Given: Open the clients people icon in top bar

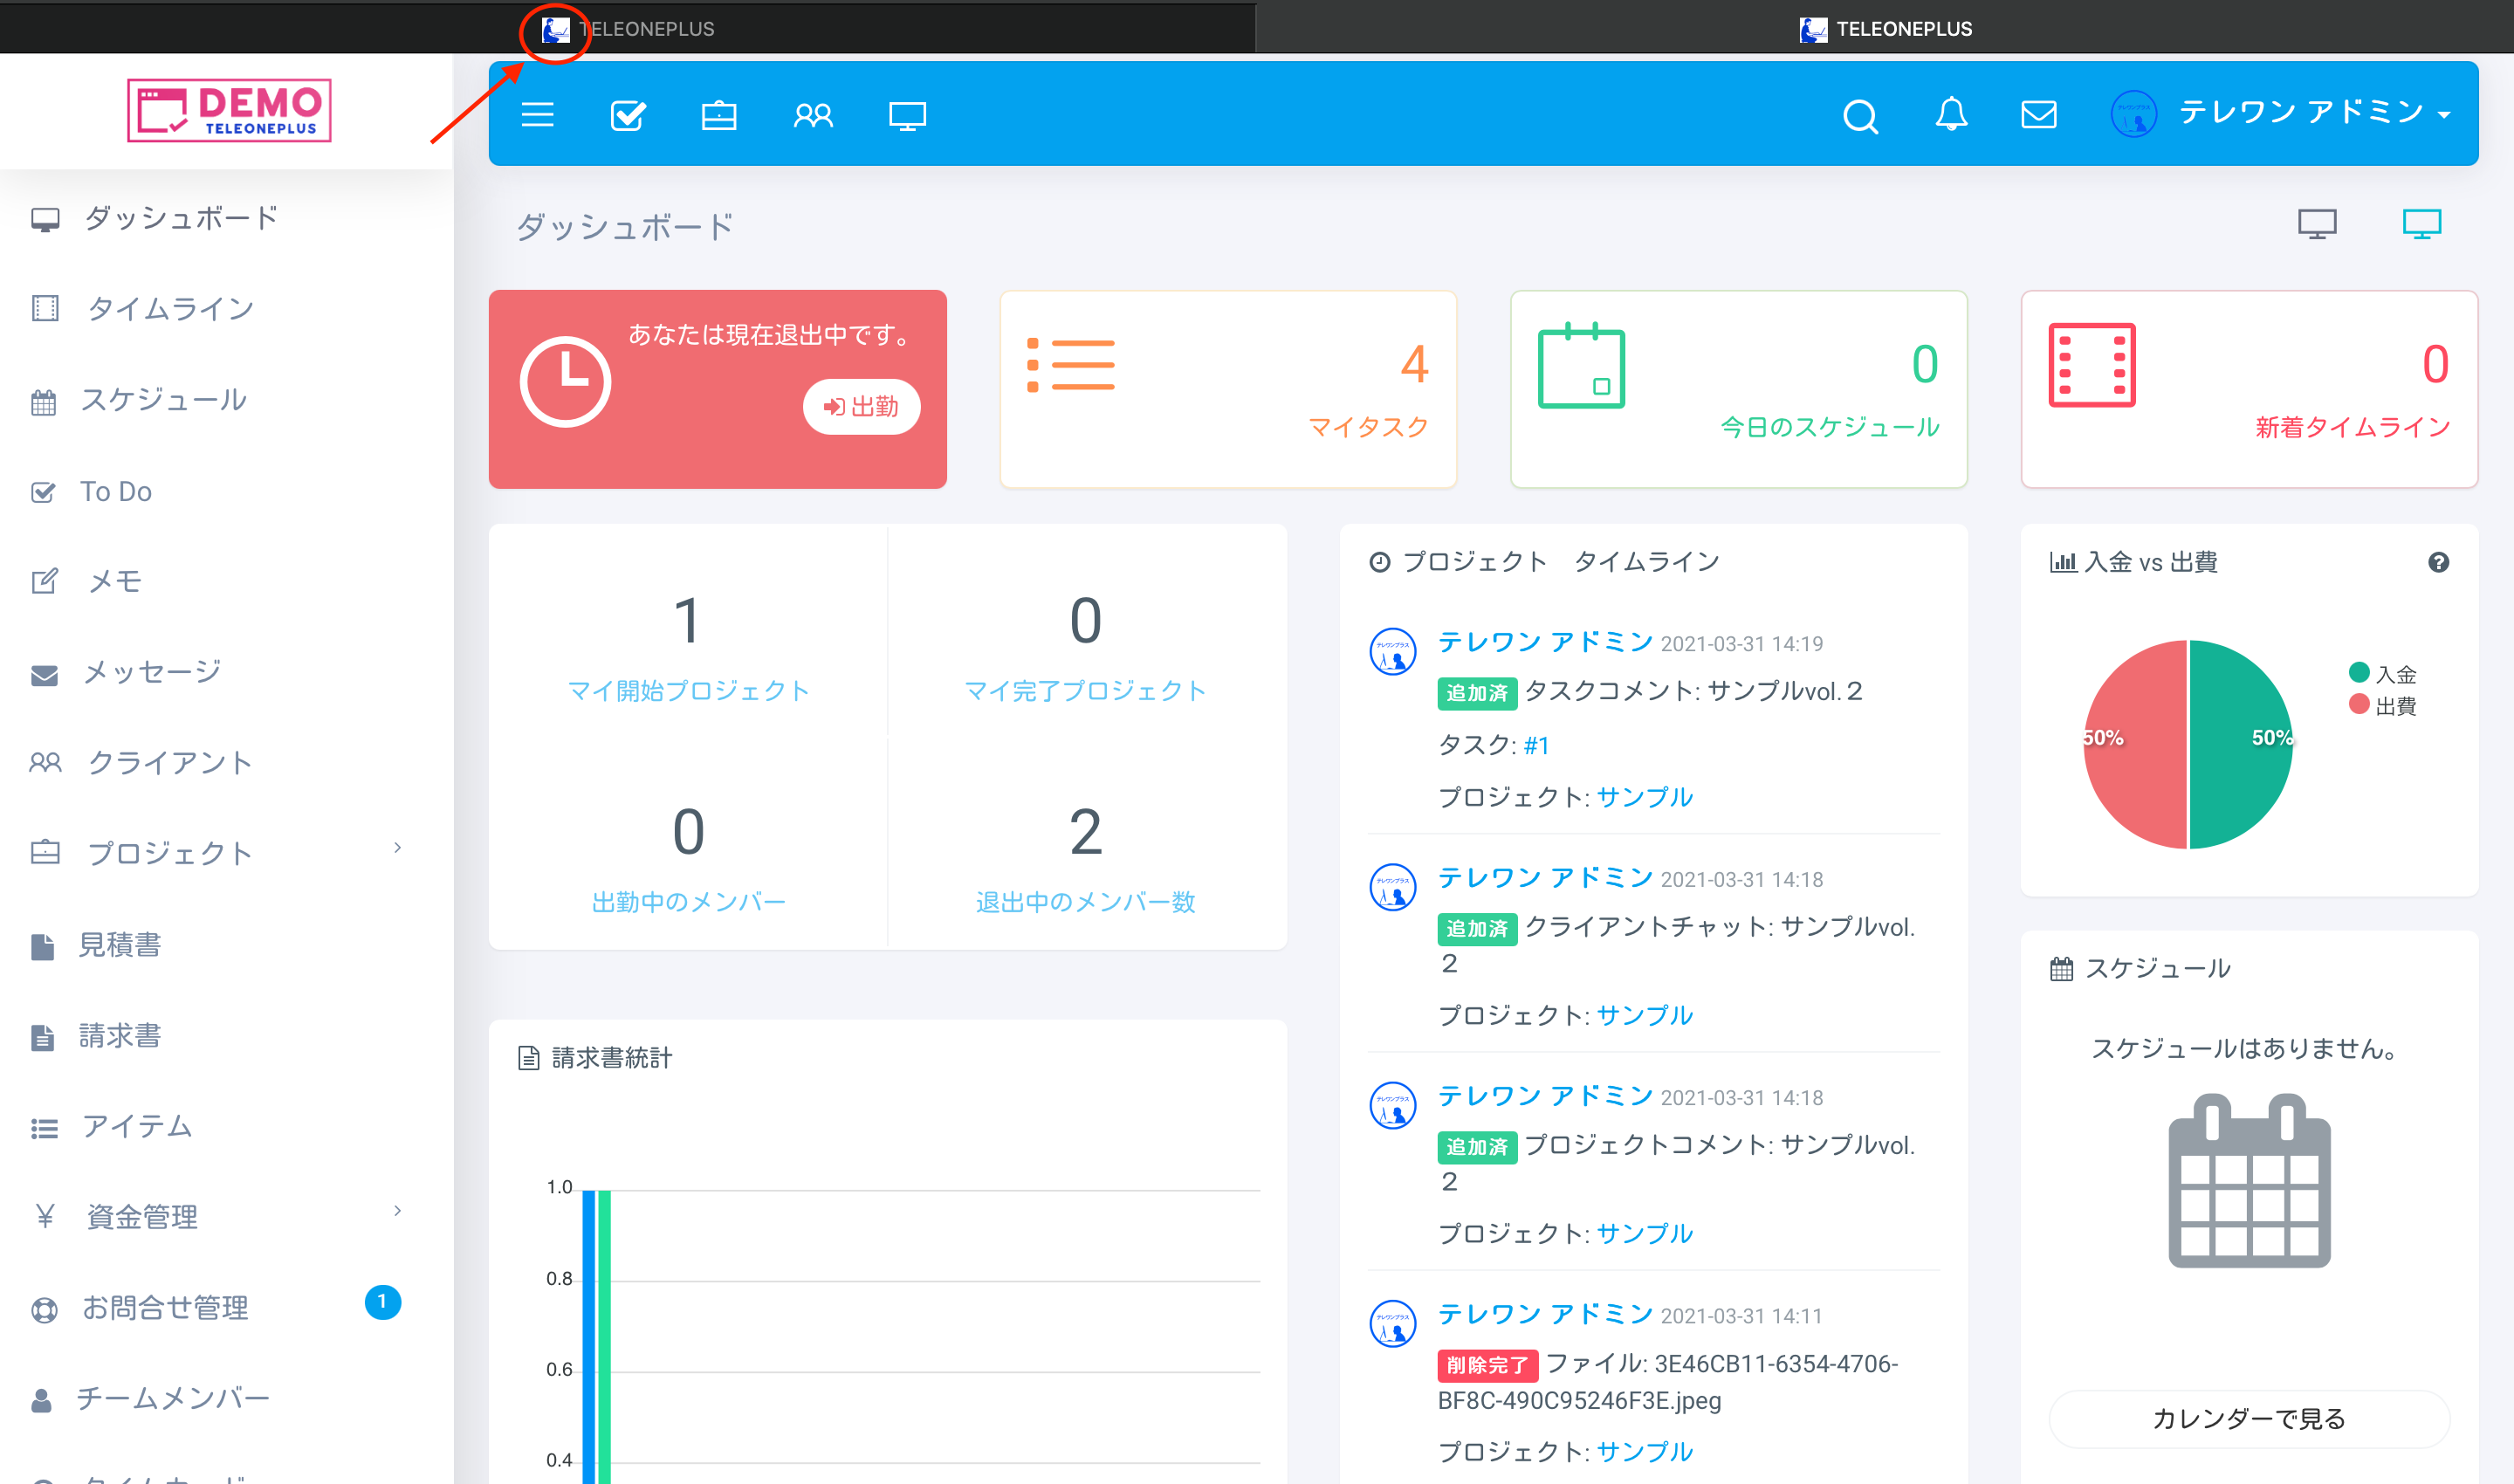Looking at the screenshot, I should (x=813, y=115).
